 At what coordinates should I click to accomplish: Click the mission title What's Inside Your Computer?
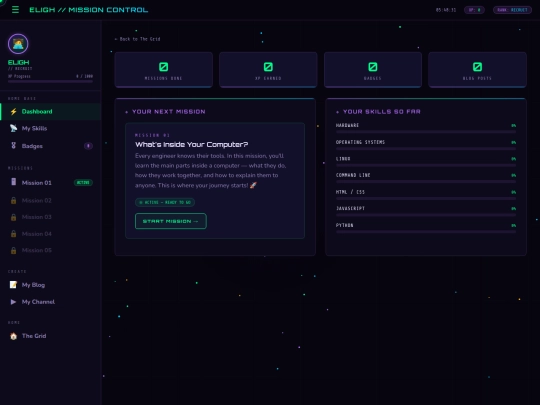coord(191,144)
